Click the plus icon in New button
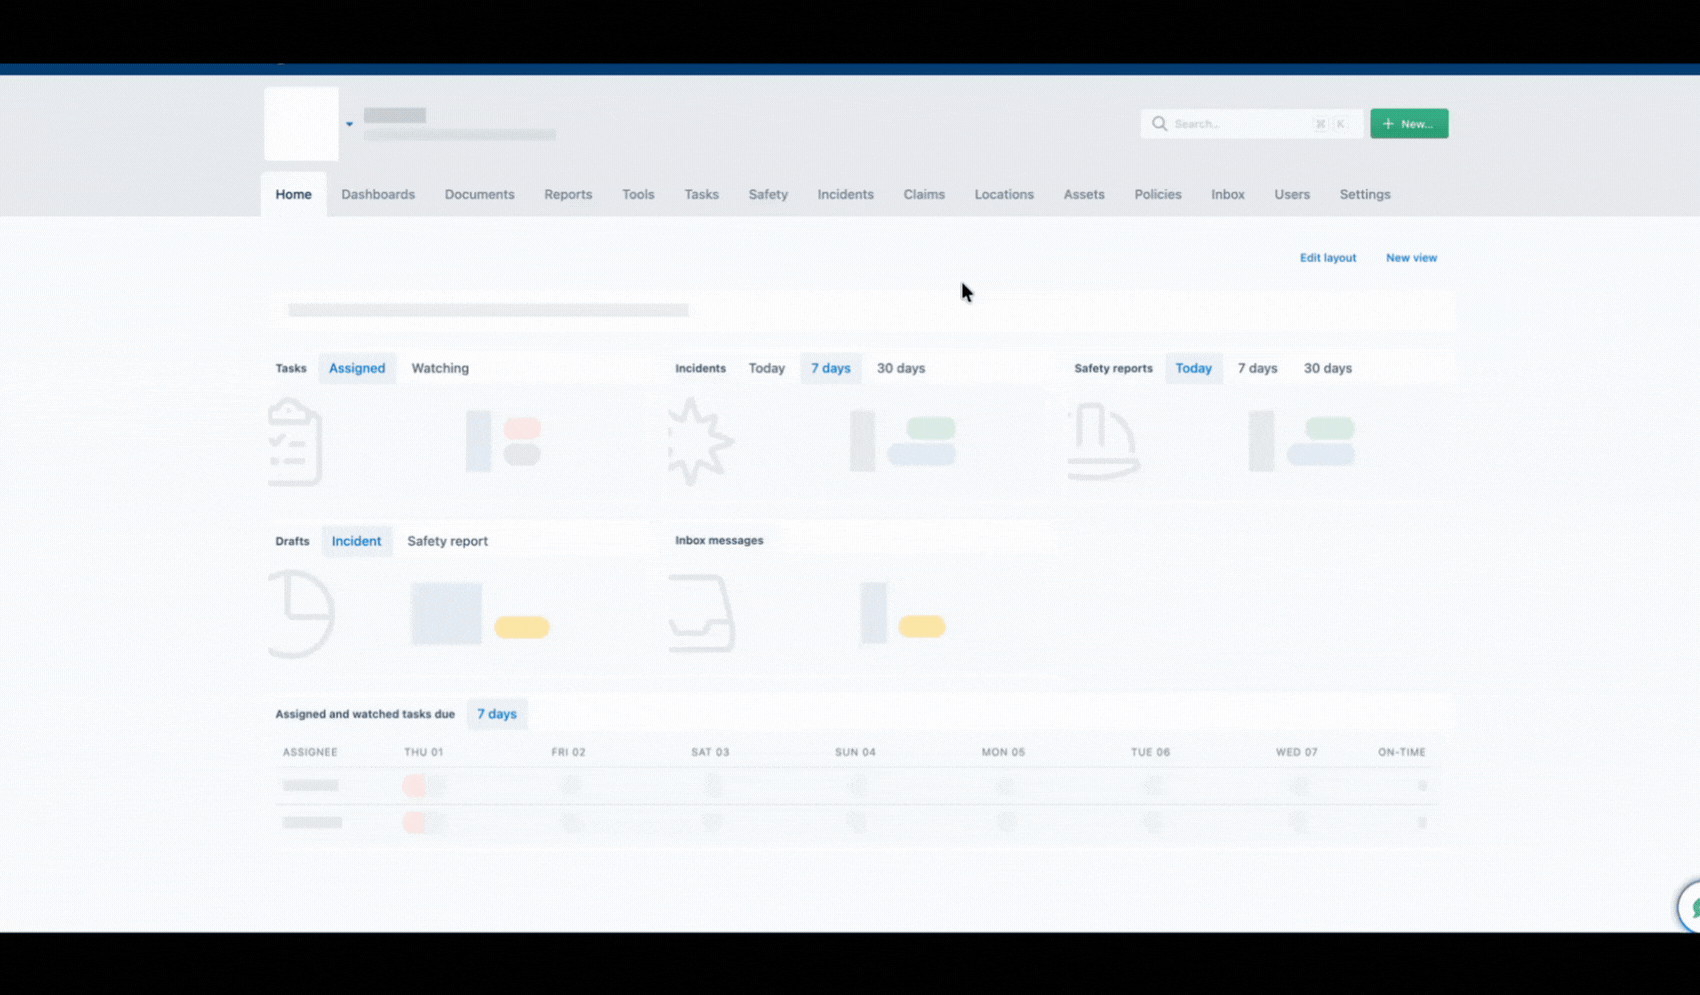The image size is (1700, 995). click(1388, 123)
